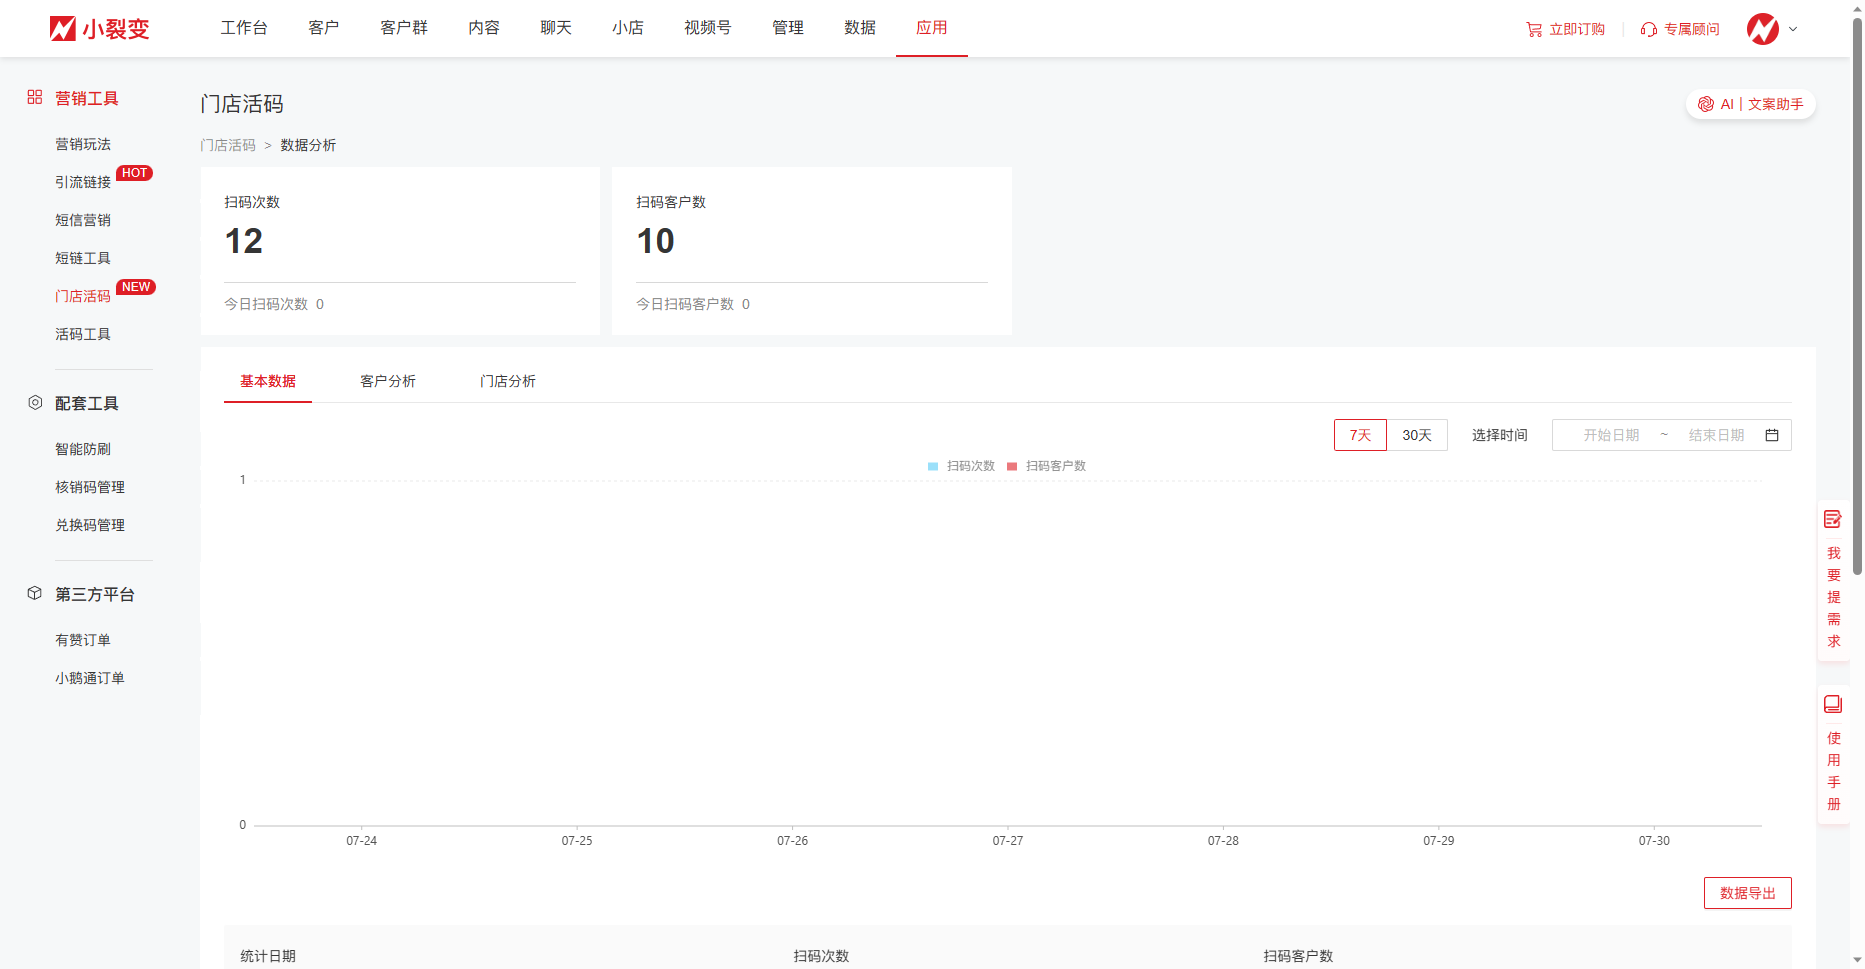Open 引流链接 in the sidebar
The height and width of the screenshot is (969, 1865).
pyautogui.click(x=83, y=182)
